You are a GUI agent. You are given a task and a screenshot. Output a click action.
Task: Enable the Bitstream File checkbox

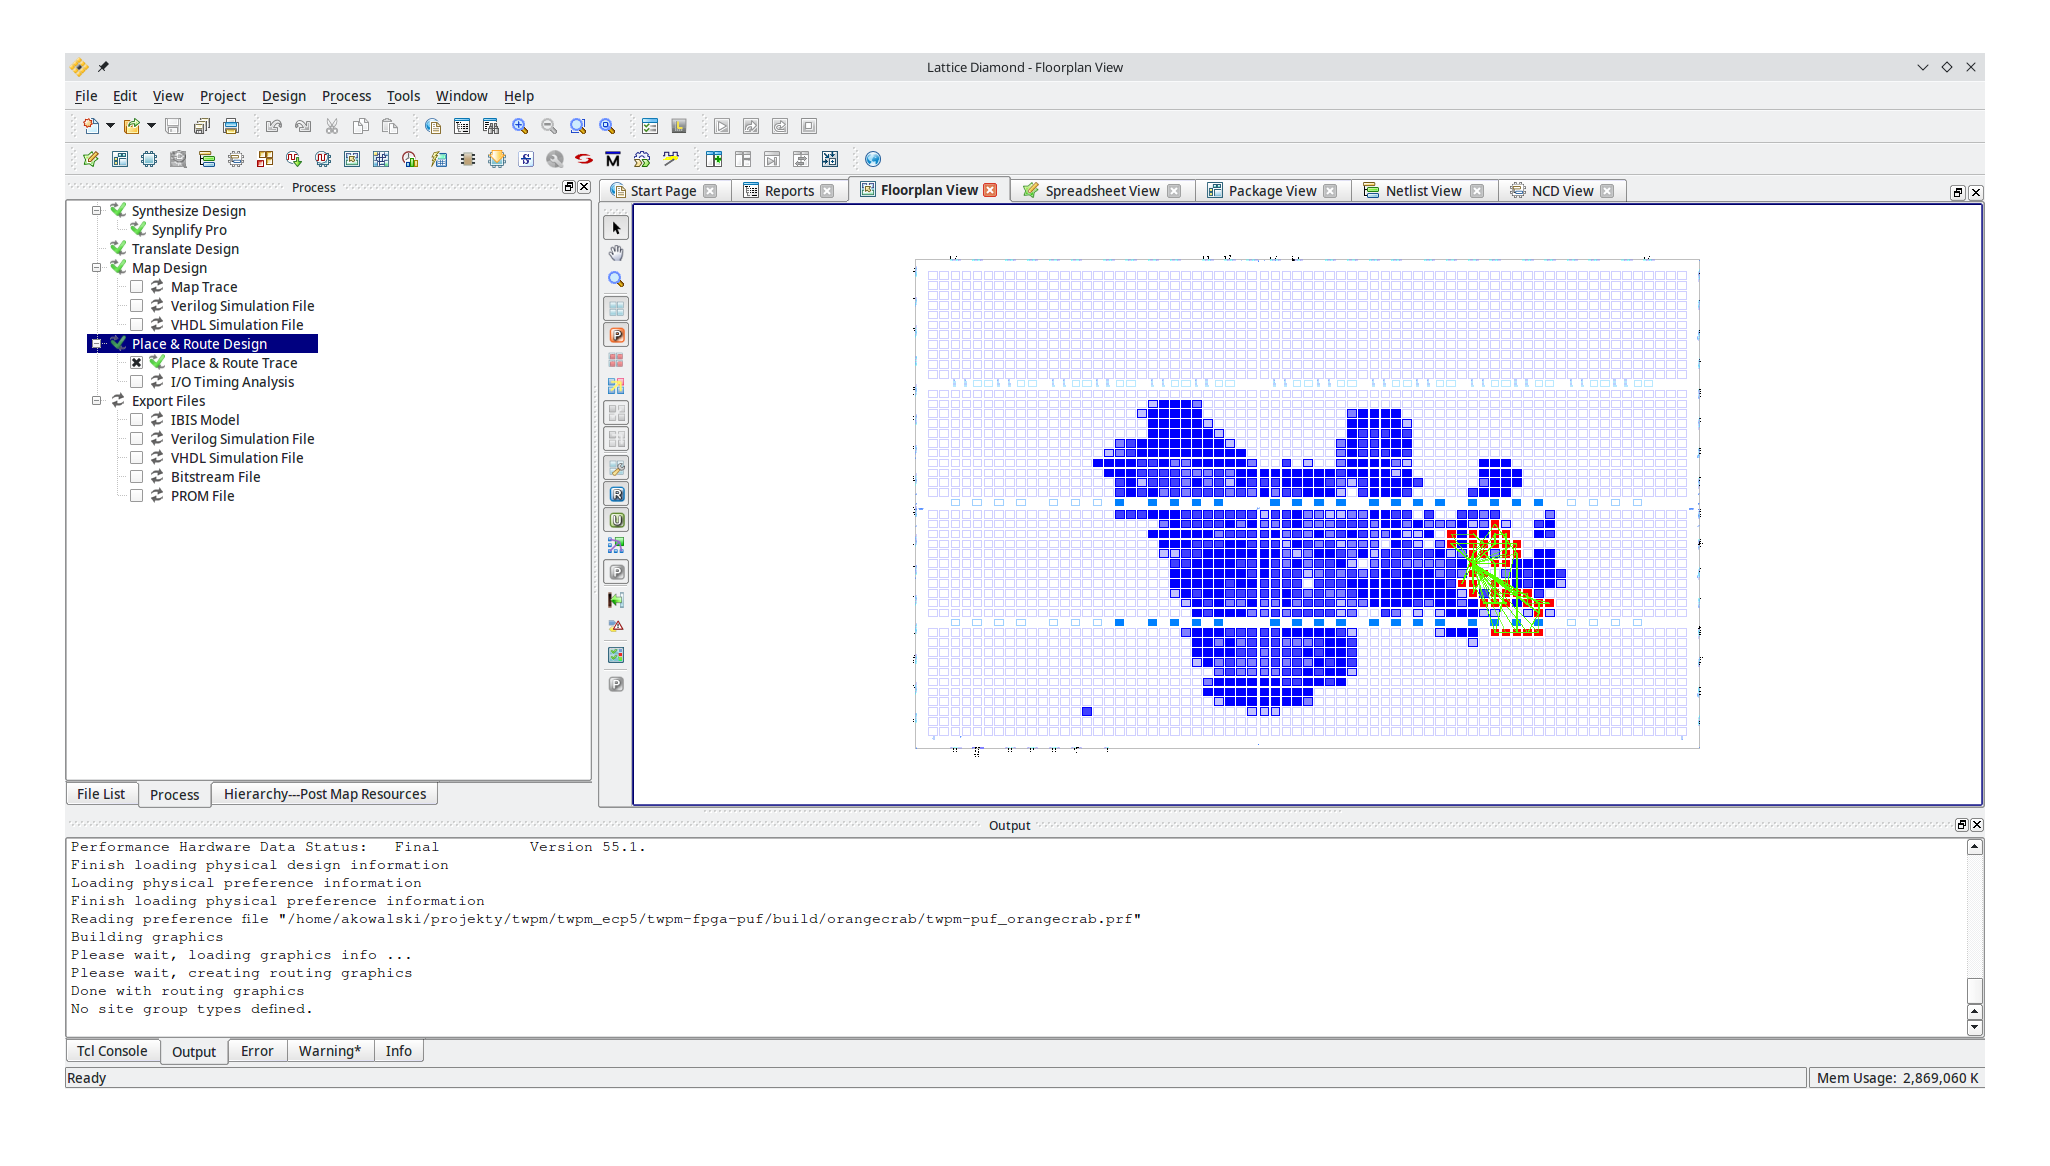point(137,477)
